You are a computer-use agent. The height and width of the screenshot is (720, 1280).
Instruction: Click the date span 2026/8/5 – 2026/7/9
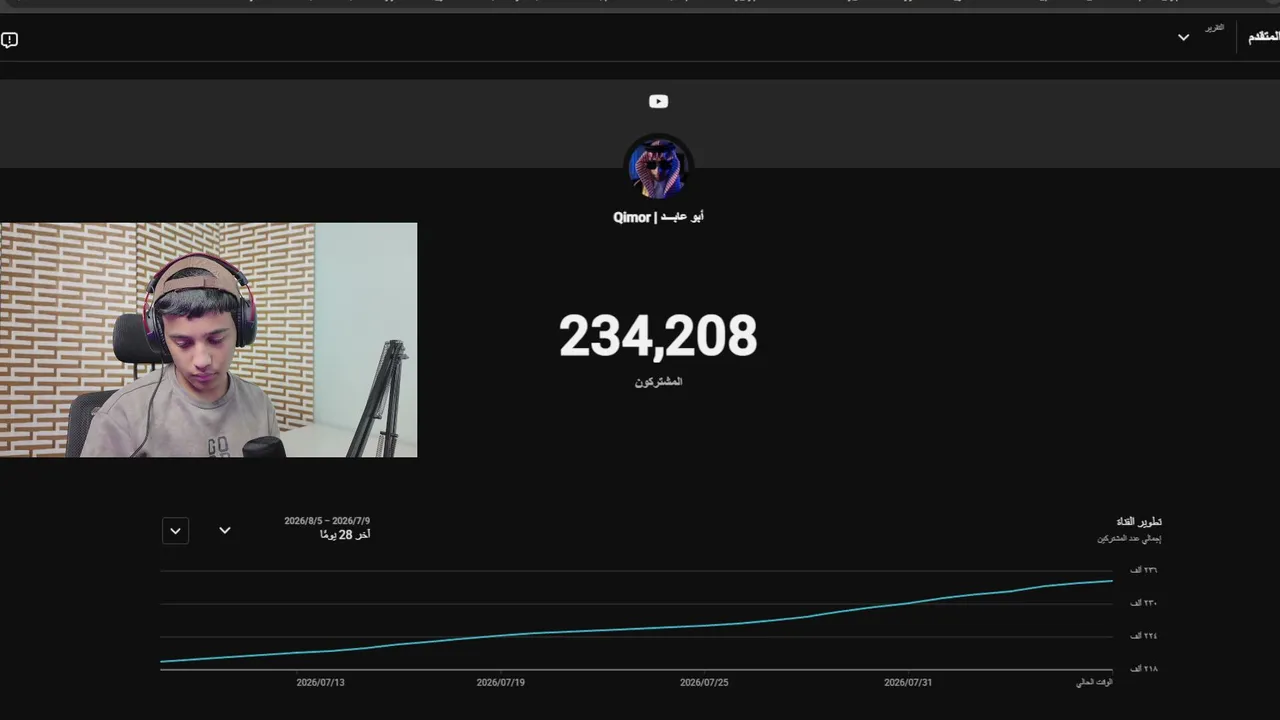(327, 521)
